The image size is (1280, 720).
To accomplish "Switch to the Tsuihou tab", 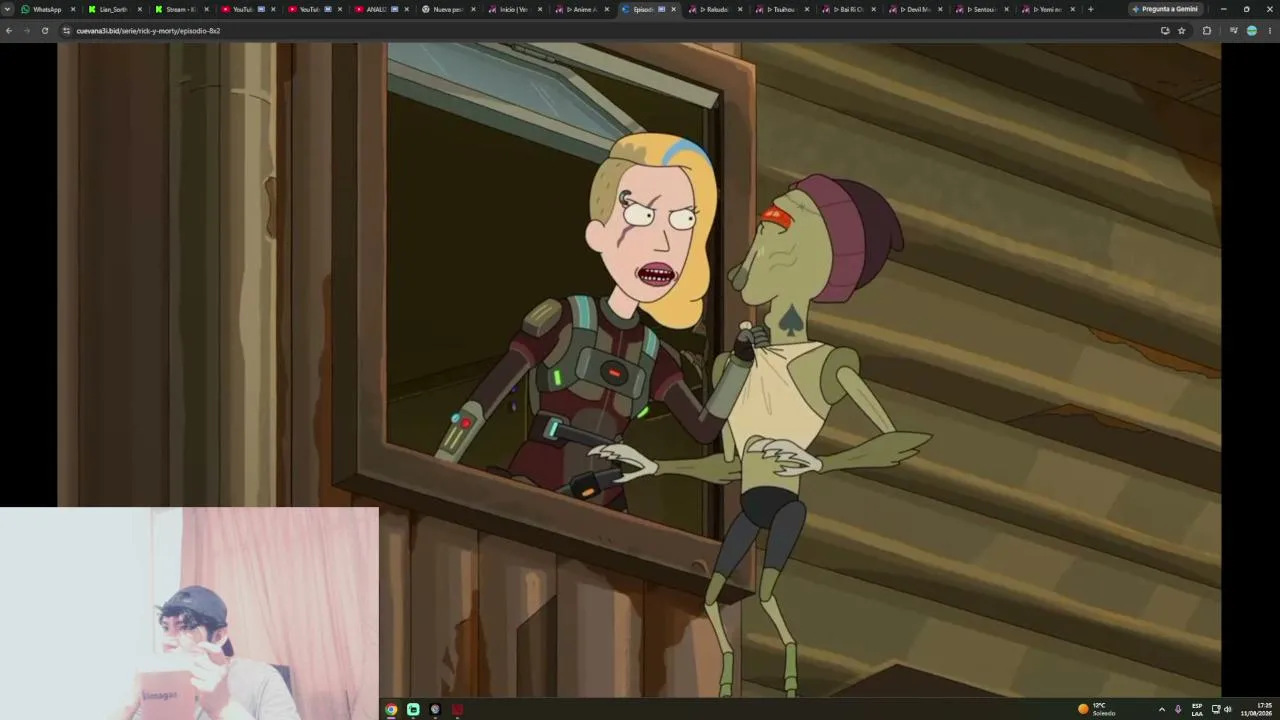I will [x=780, y=9].
